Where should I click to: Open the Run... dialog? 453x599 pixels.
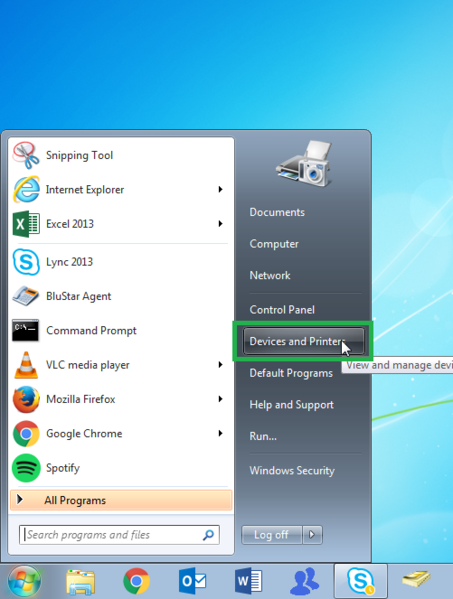(263, 436)
